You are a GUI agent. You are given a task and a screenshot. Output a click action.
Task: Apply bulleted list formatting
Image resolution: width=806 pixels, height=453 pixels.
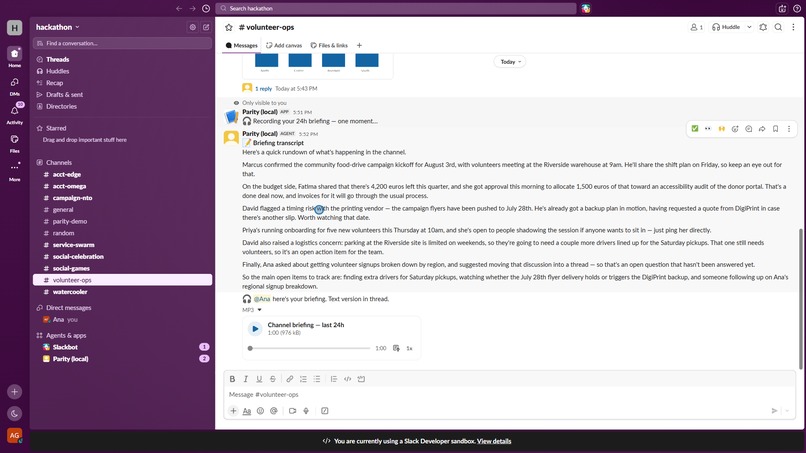(317, 379)
